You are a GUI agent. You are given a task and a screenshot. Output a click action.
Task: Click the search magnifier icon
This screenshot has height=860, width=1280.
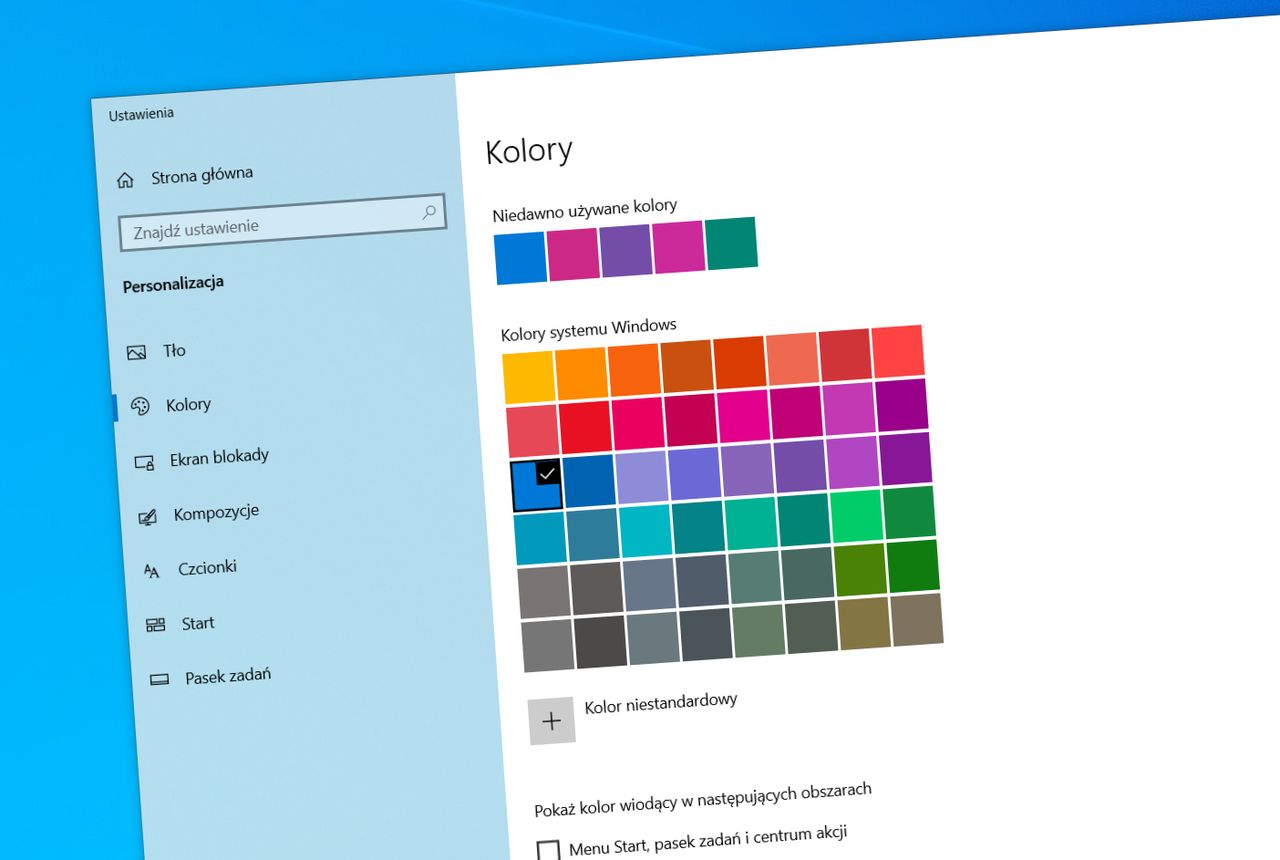coord(430,212)
